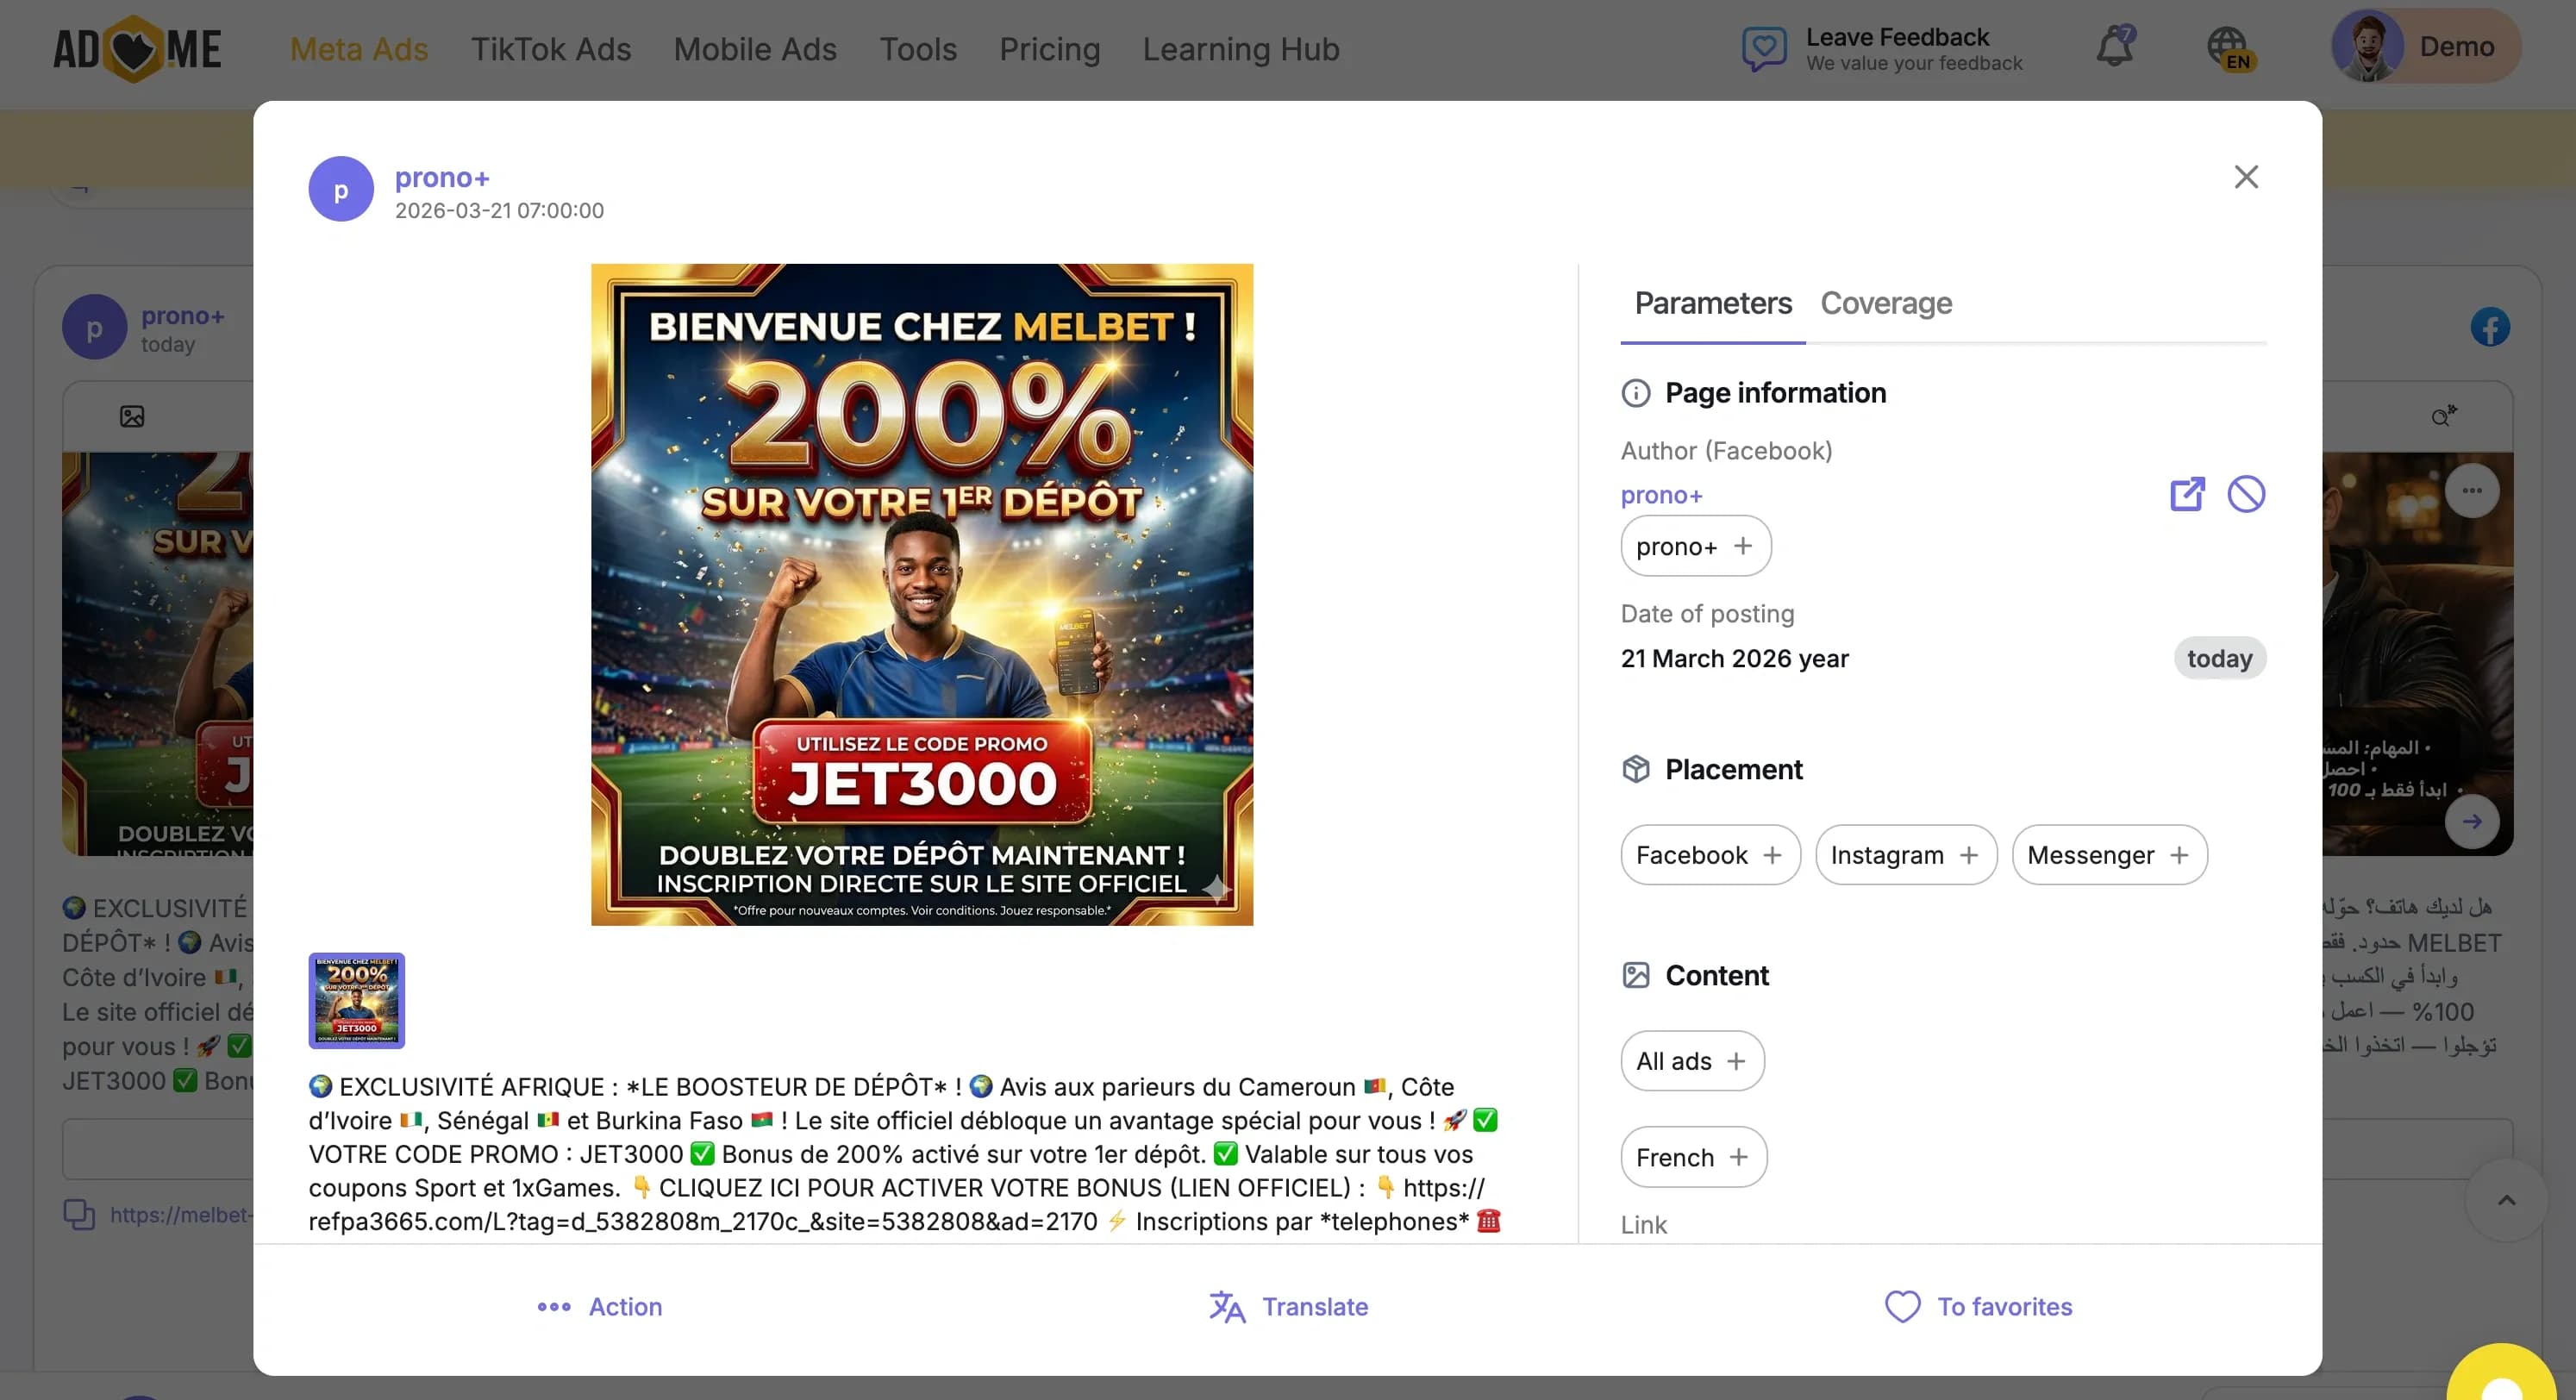Open the notifications bell
The width and height of the screenshot is (2576, 1400).
click(x=2114, y=47)
